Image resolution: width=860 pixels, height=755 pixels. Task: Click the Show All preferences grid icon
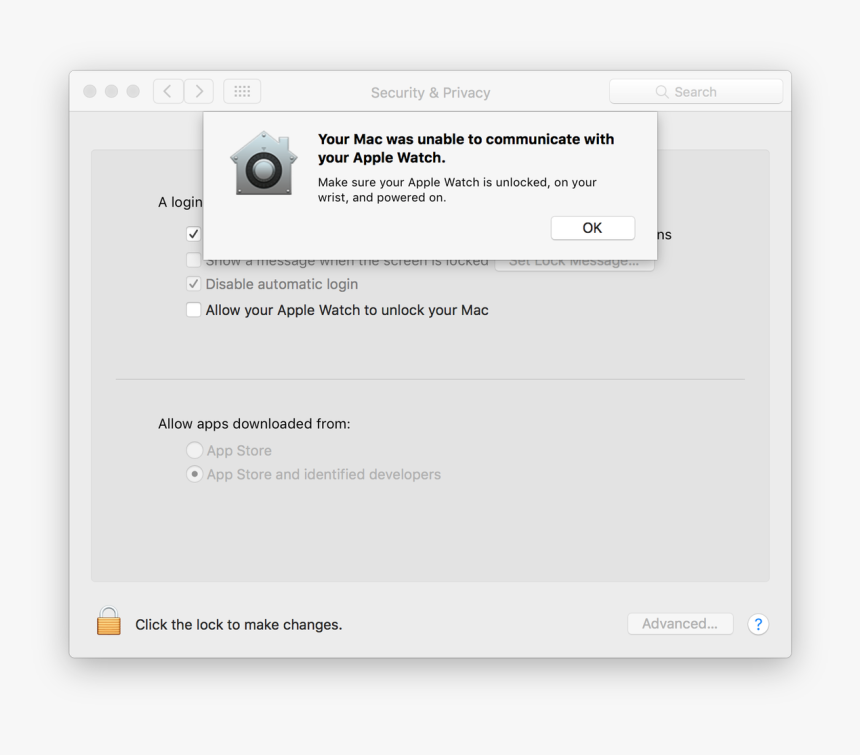241,90
